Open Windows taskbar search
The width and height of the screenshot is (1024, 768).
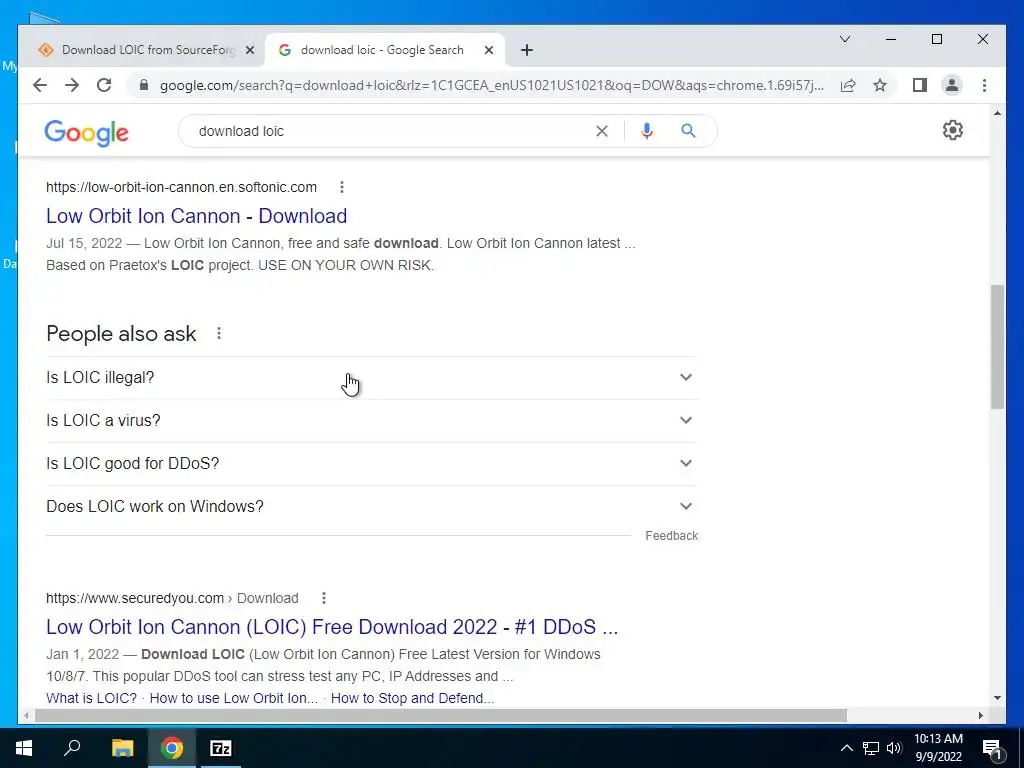click(x=72, y=748)
